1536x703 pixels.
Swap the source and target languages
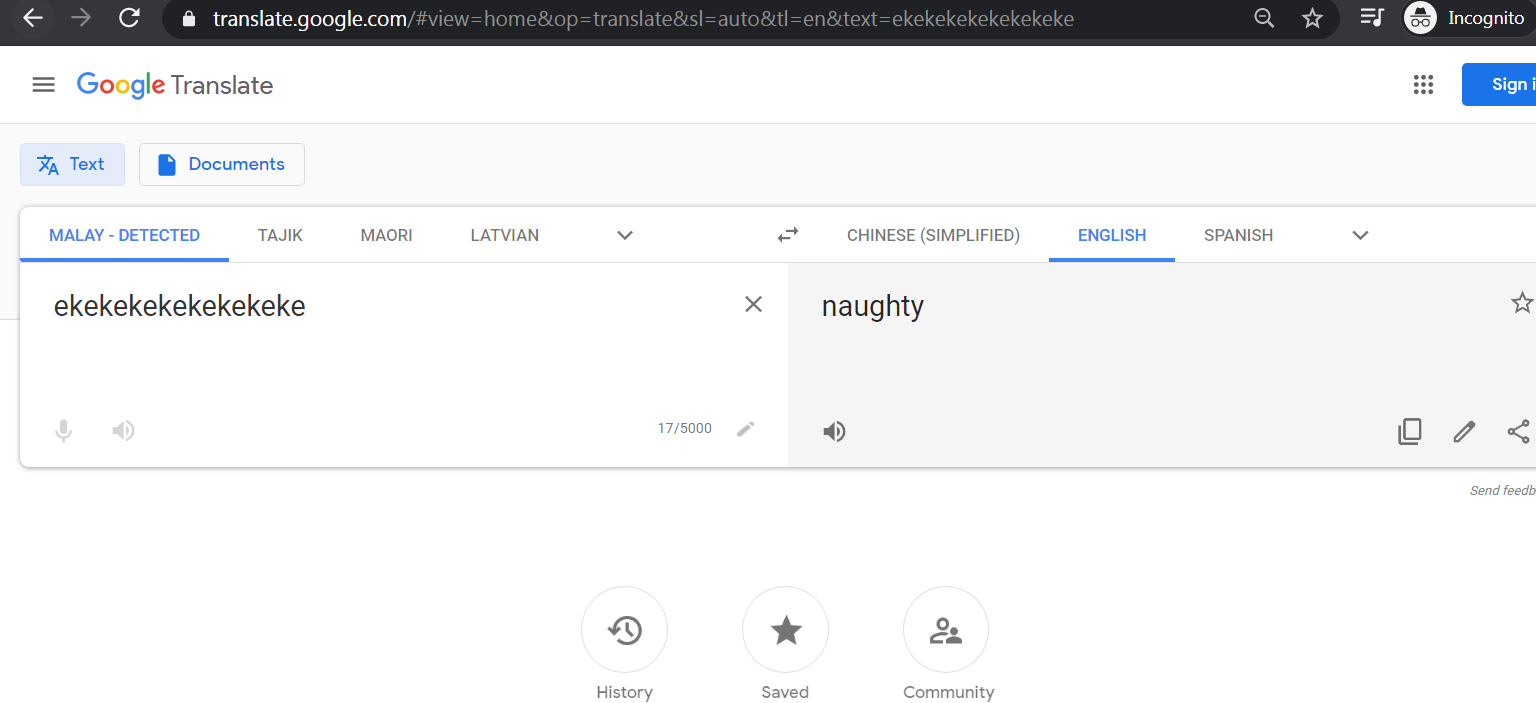click(x=788, y=235)
